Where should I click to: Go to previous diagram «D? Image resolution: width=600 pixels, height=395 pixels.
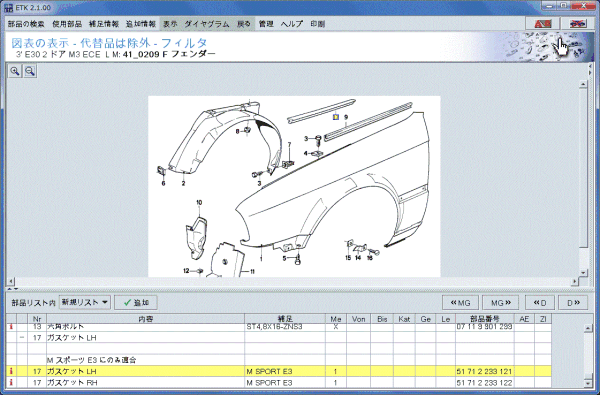point(540,303)
